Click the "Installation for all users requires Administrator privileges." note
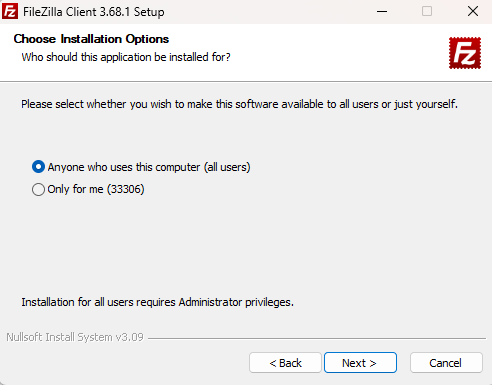 [157, 302]
